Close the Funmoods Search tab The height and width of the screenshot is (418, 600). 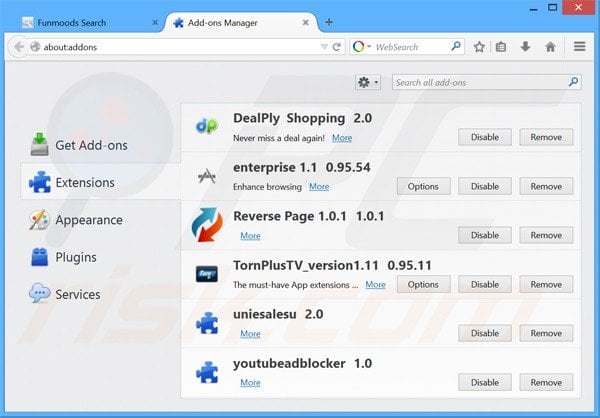[x=155, y=23]
